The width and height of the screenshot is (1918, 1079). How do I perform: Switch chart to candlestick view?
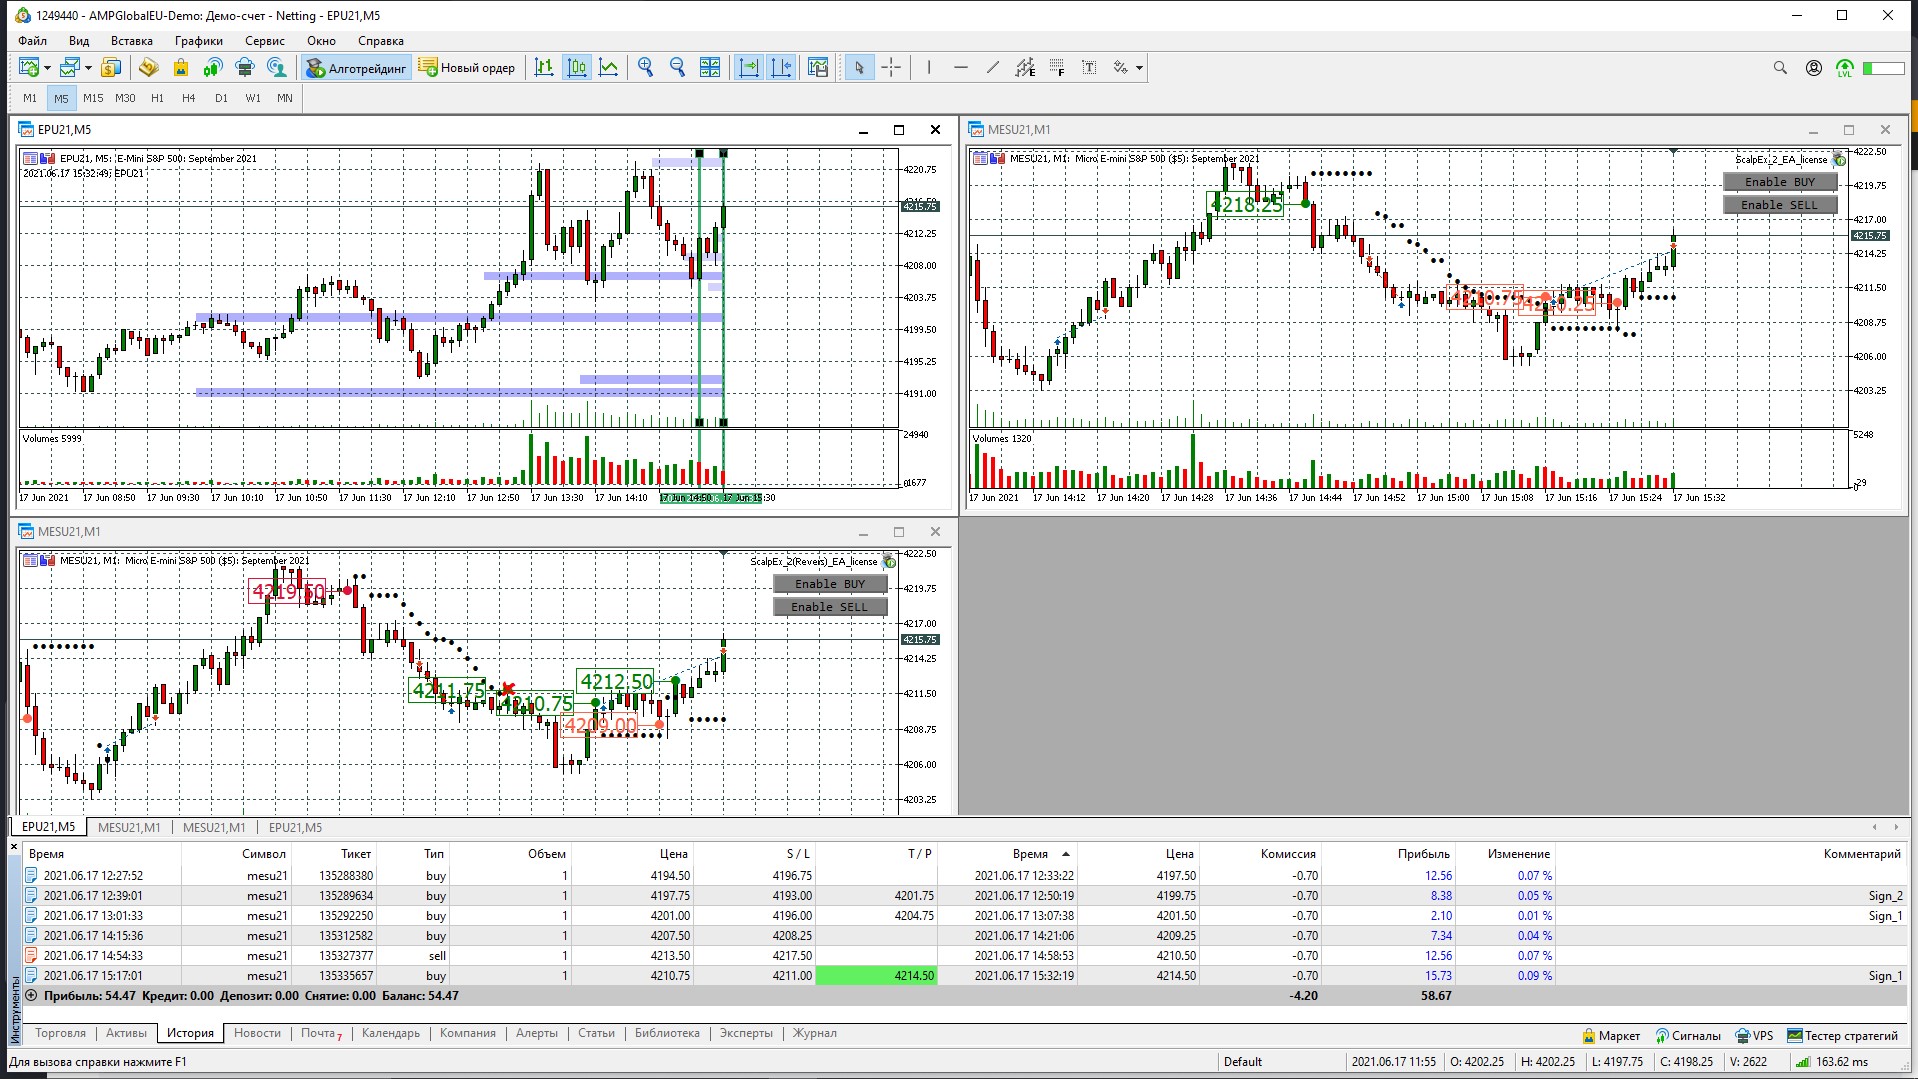[577, 68]
